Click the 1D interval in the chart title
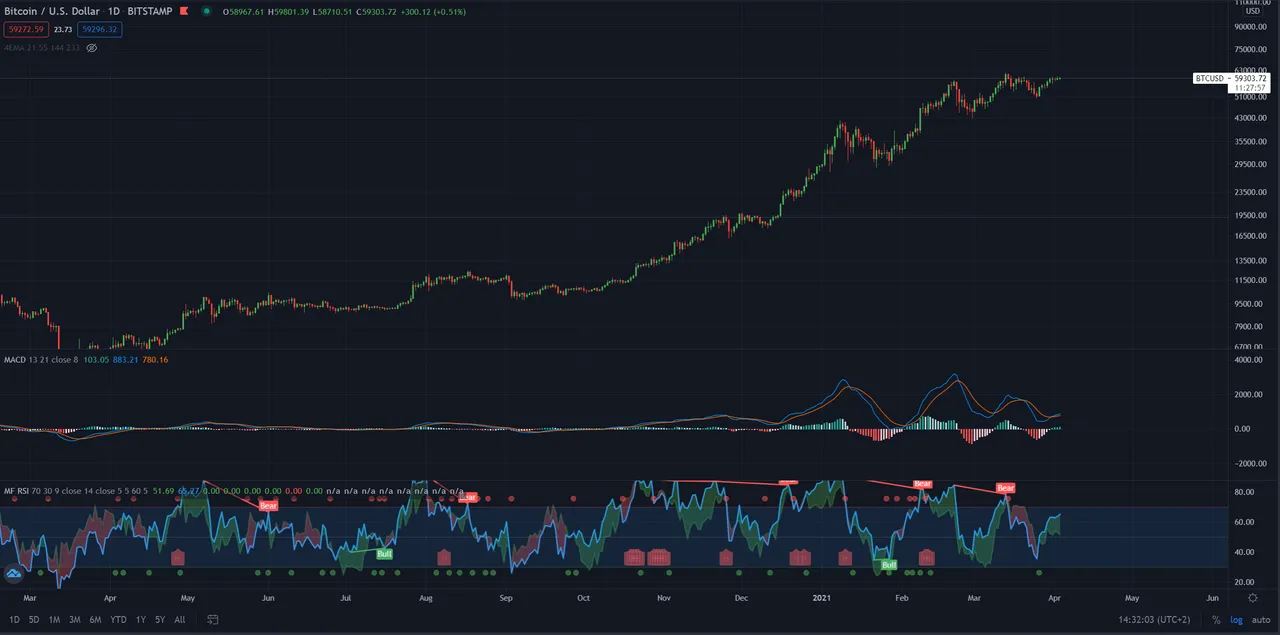Screen dimensions: 1280x635 tap(115, 11)
